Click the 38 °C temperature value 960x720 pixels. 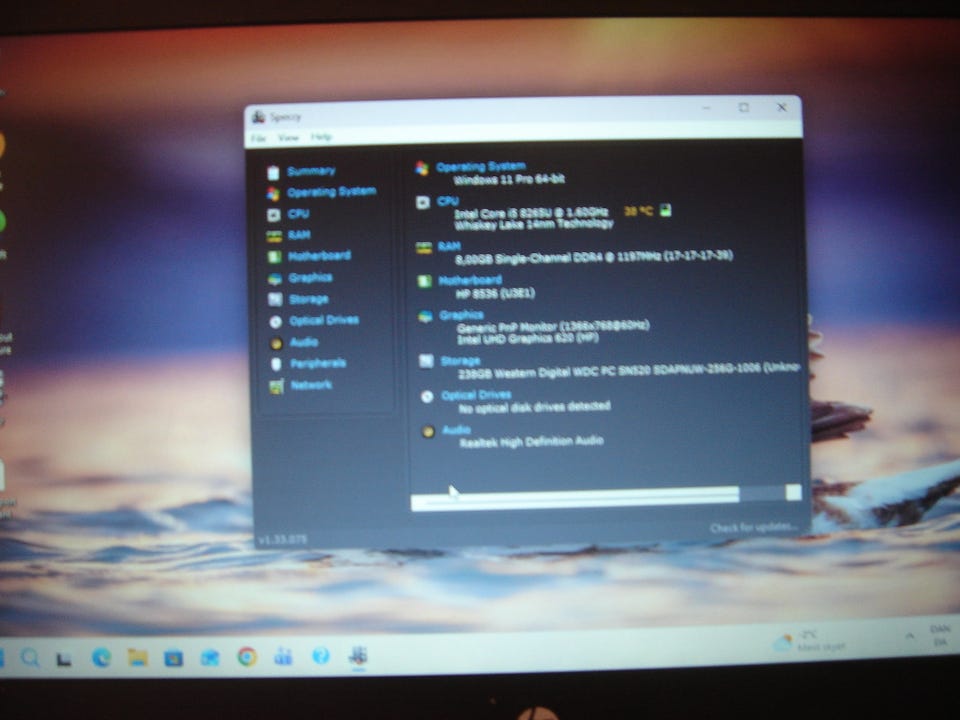coord(639,211)
